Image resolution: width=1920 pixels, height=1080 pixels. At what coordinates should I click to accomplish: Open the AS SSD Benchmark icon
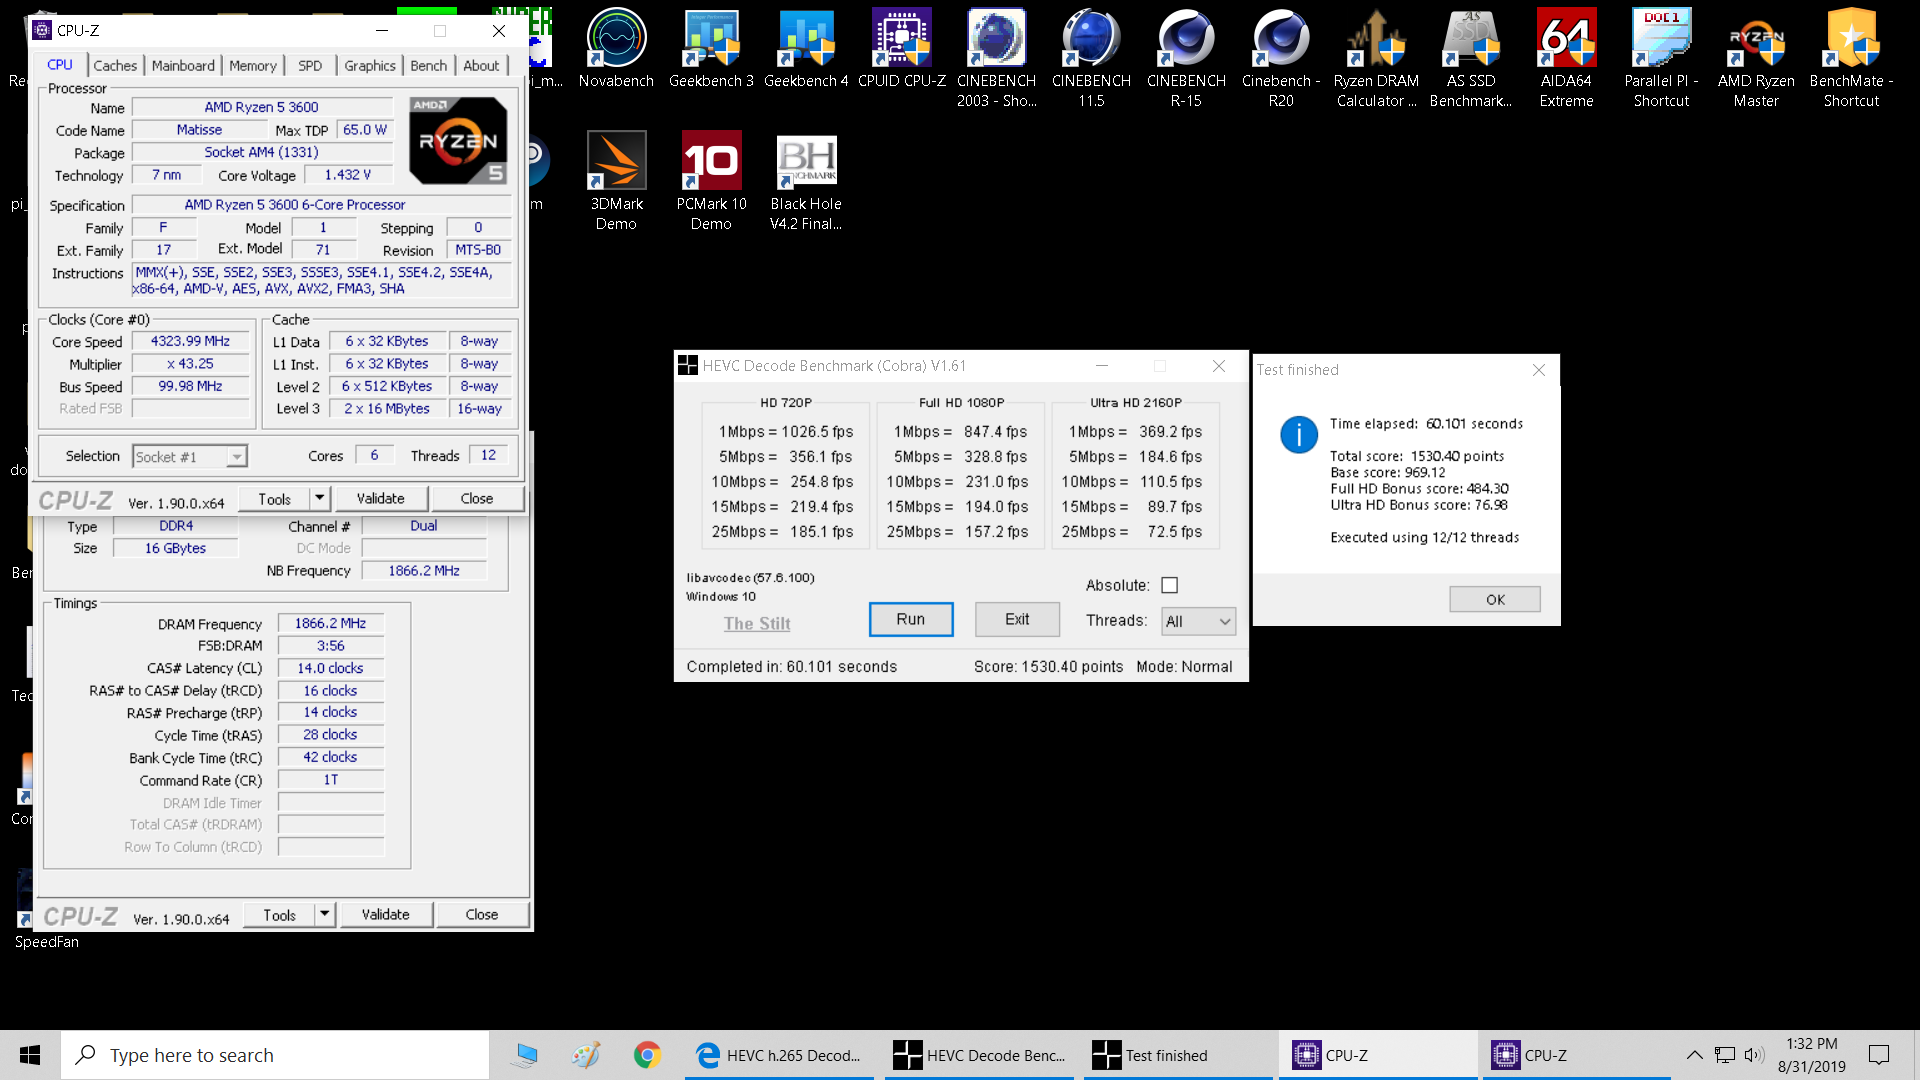tap(1471, 58)
